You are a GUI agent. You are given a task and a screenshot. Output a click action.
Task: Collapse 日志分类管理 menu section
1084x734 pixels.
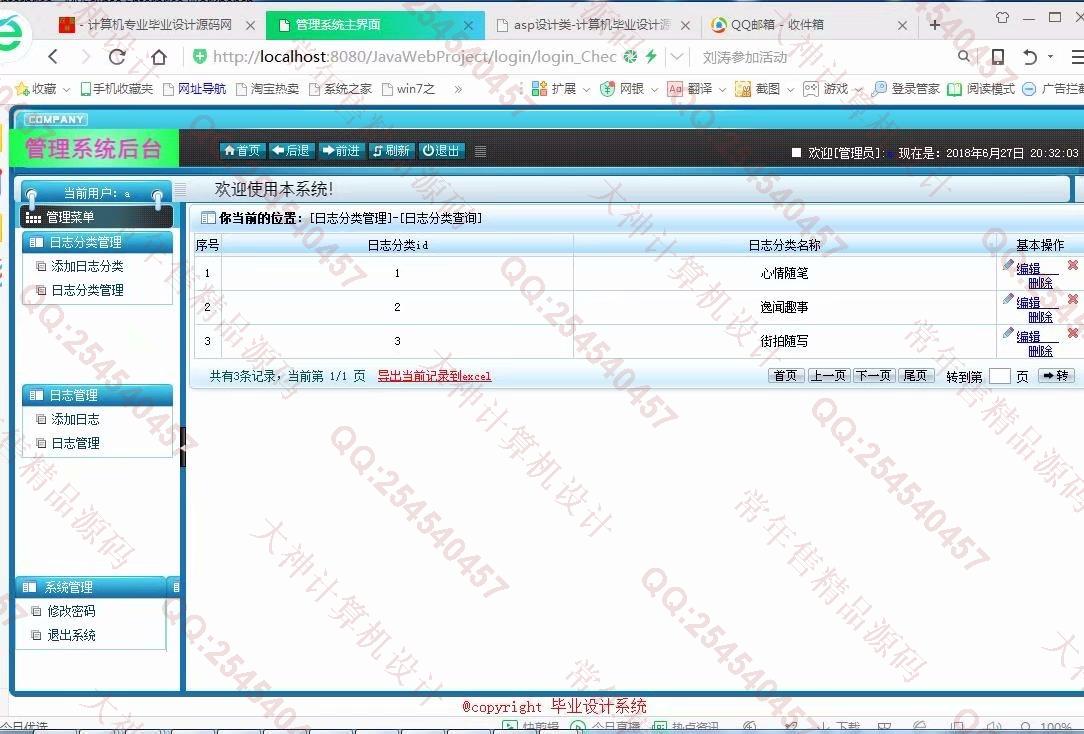pyautogui.click(x=97, y=242)
